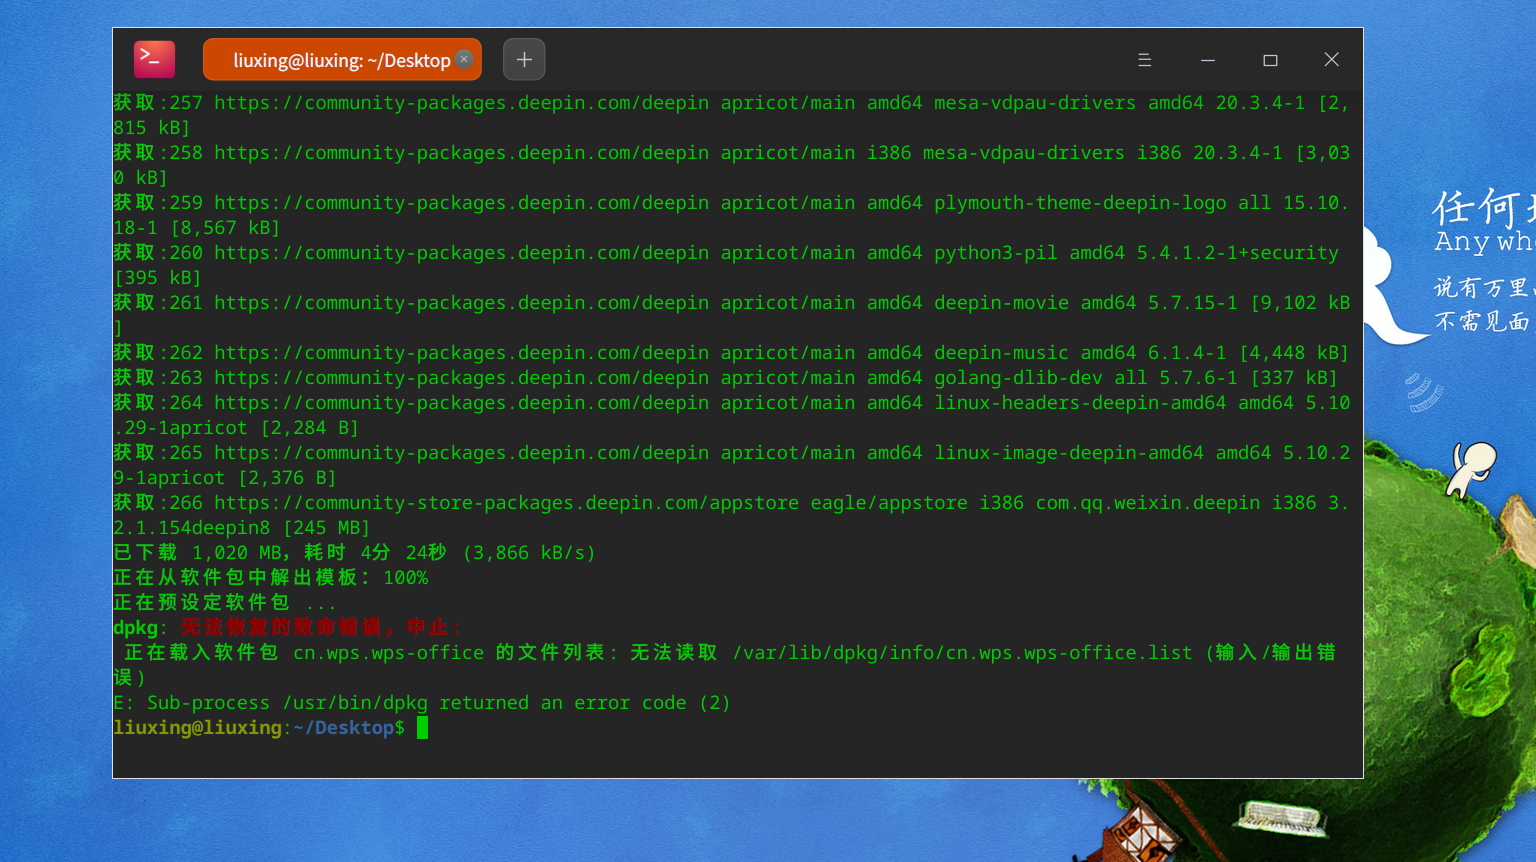Click the download summary line with 1,020 MB
1536x862 pixels.
click(355, 553)
